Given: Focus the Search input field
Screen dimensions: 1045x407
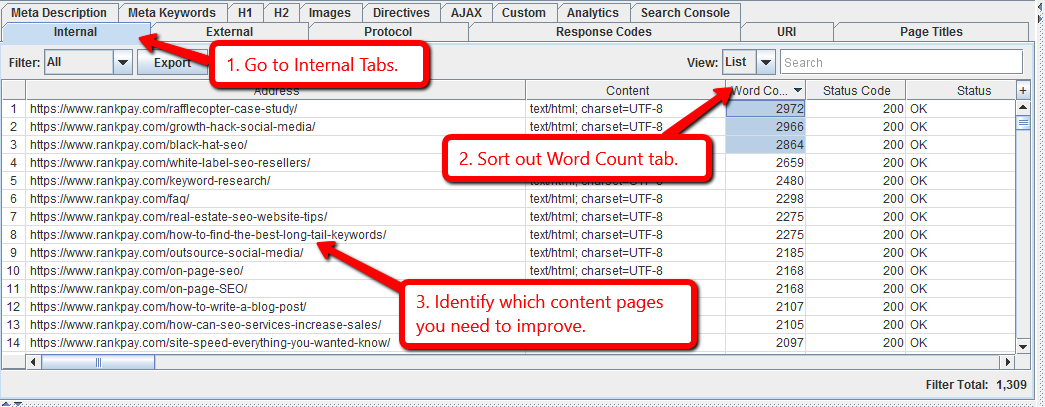Looking at the screenshot, I should tap(901, 63).
